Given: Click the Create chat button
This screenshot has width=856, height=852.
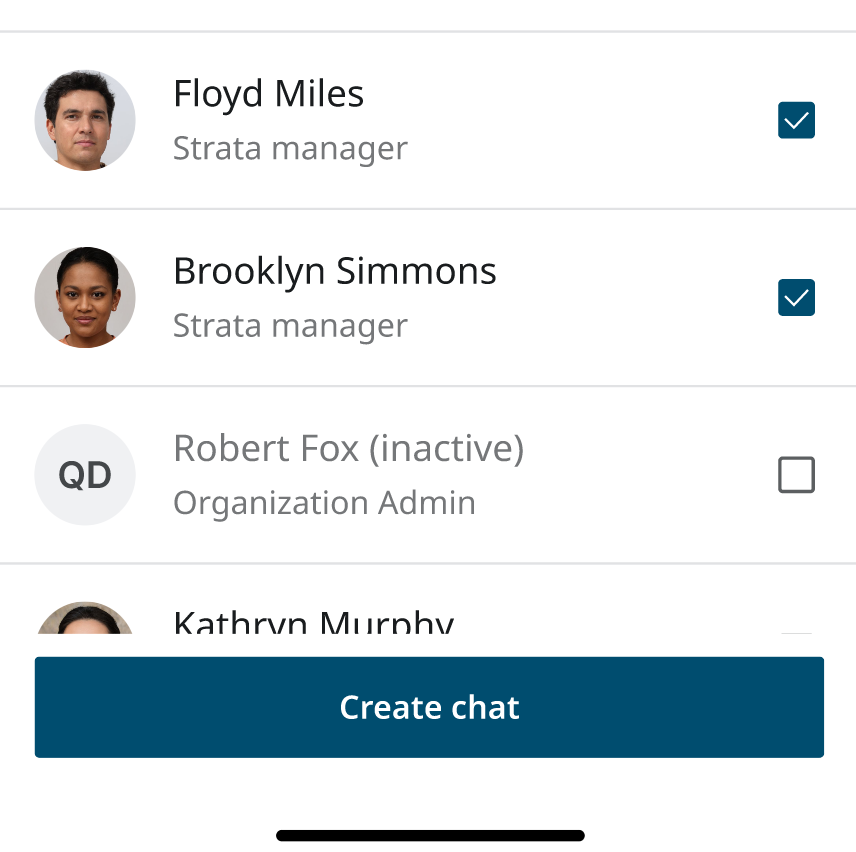Looking at the screenshot, I should pyautogui.click(x=429, y=707).
